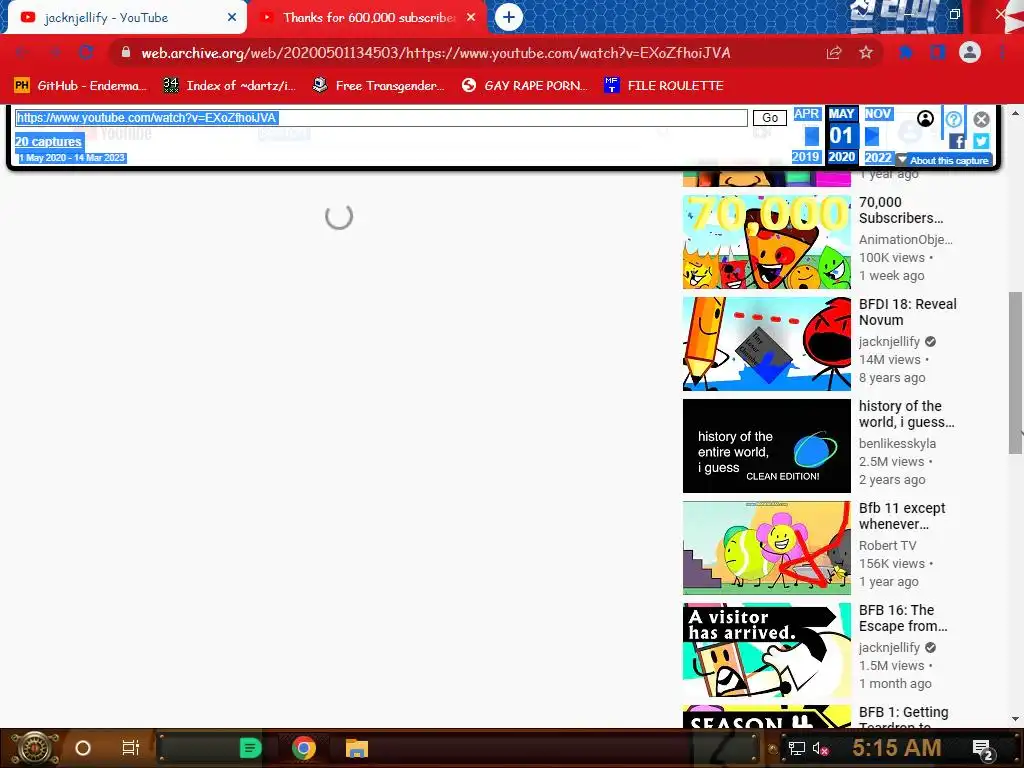Viewport: 1024px width, 768px height.
Task: Select the MAY capture month label
Action: pos(842,114)
